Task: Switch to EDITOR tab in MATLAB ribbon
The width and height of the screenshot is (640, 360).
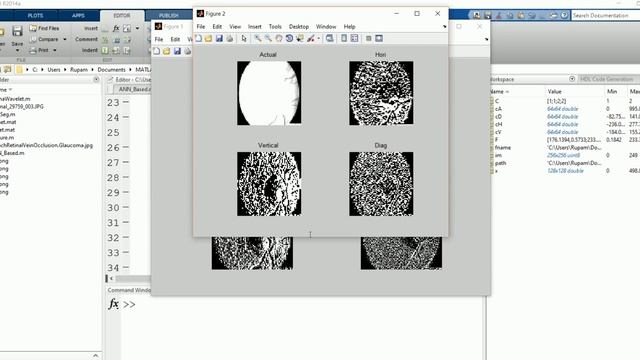Action: click(x=122, y=16)
